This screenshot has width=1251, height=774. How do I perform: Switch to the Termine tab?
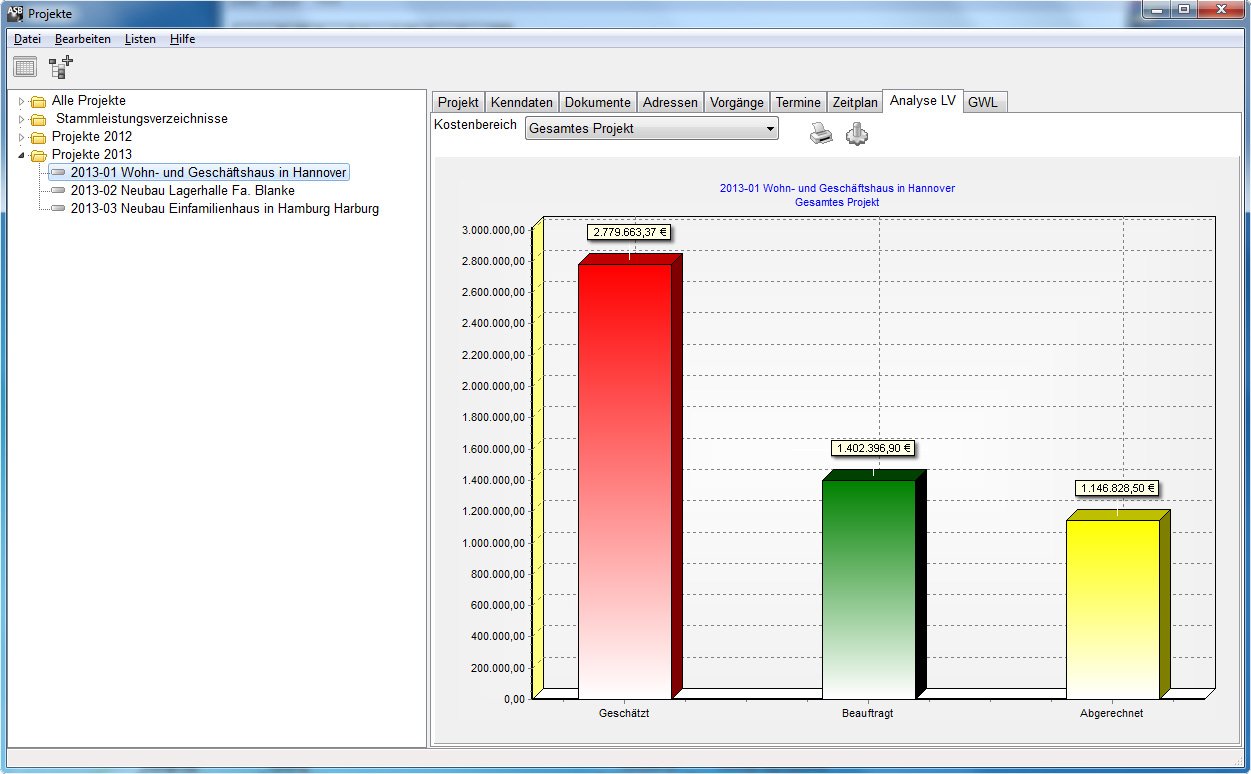pos(798,102)
